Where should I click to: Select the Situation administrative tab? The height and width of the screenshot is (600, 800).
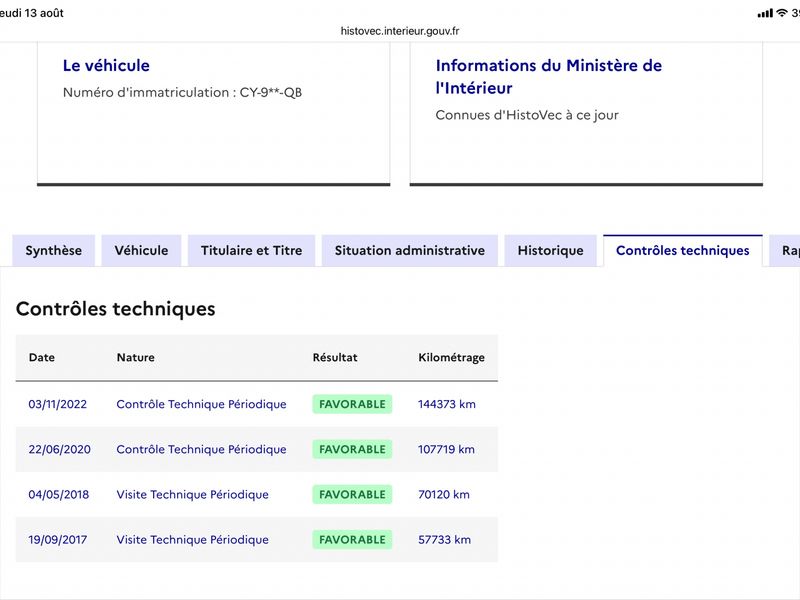click(x=410, y=251)
